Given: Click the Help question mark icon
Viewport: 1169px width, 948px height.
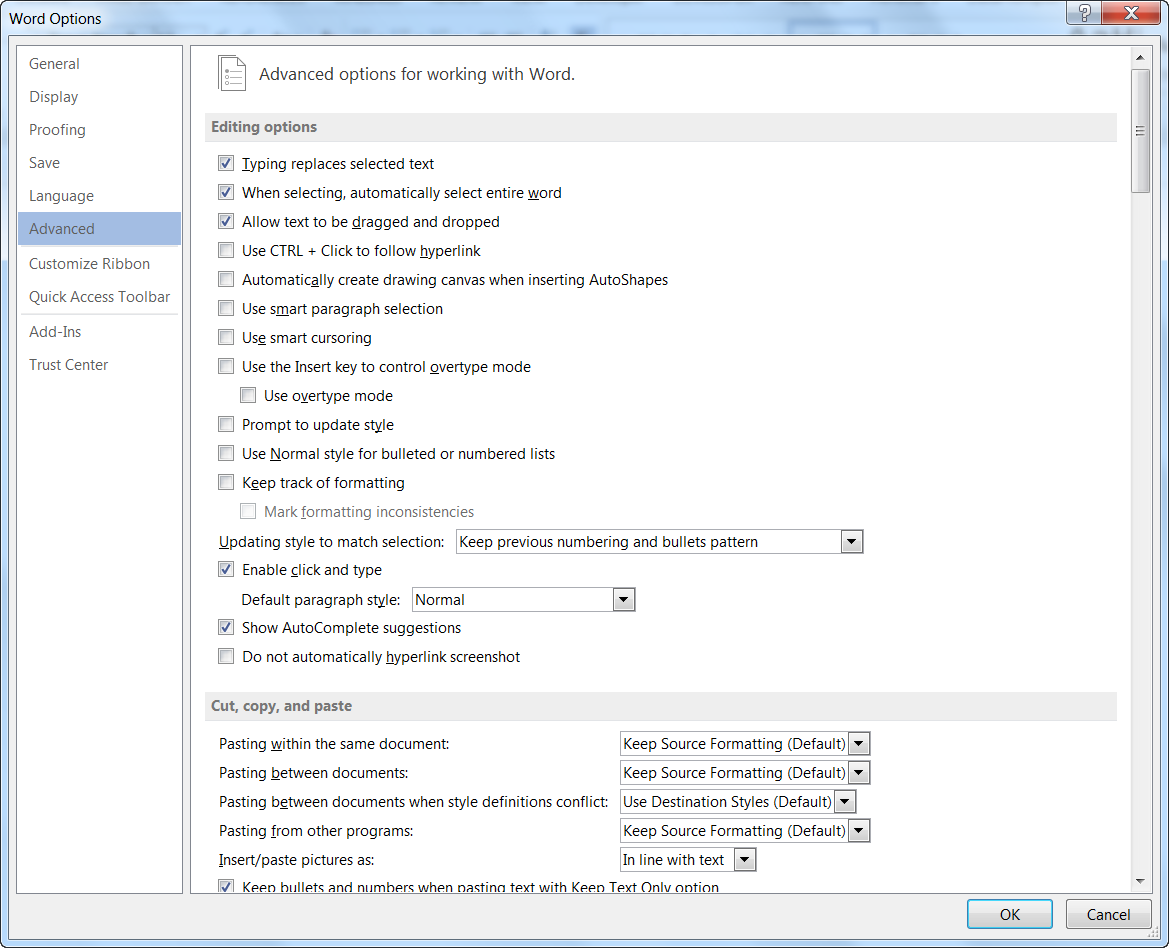Looking at the screenshot, I should (1084, 13).
